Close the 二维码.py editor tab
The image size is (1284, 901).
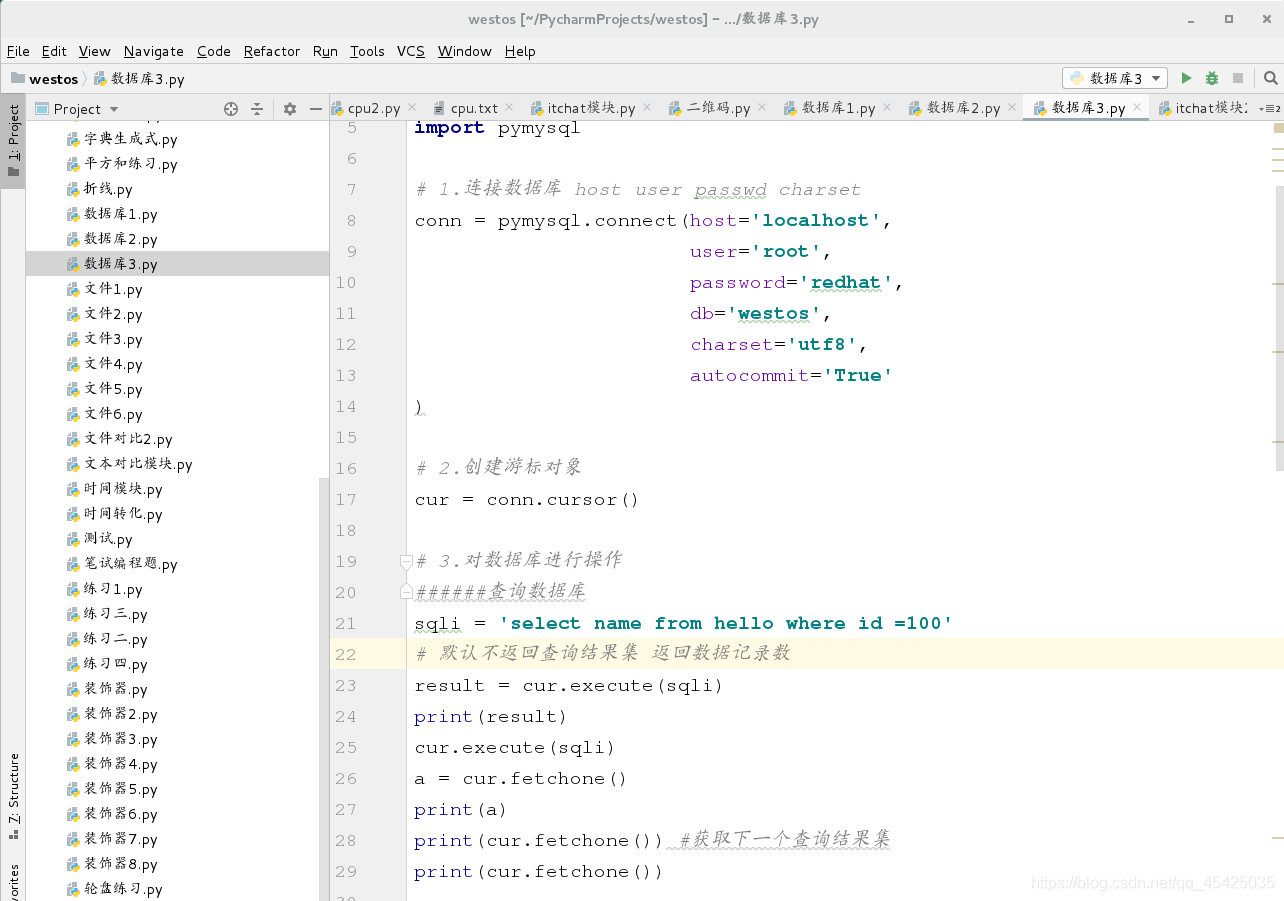[761, 107]
